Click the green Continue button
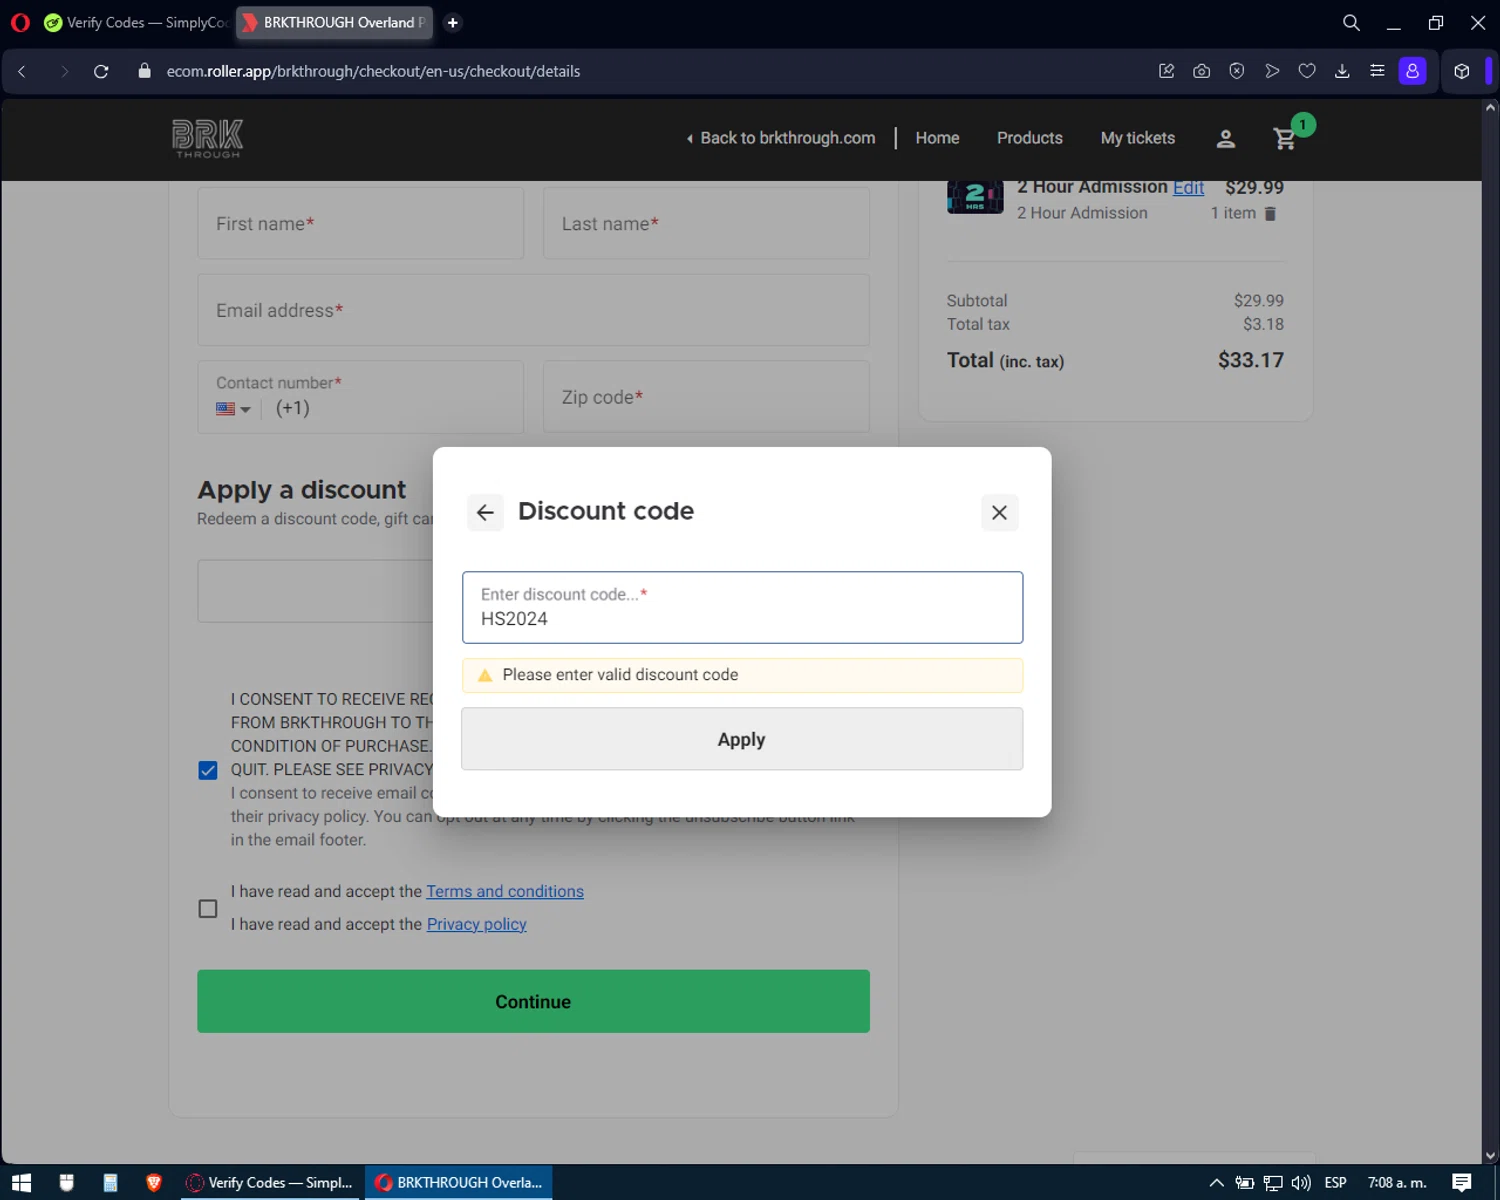 (533, 1001)
